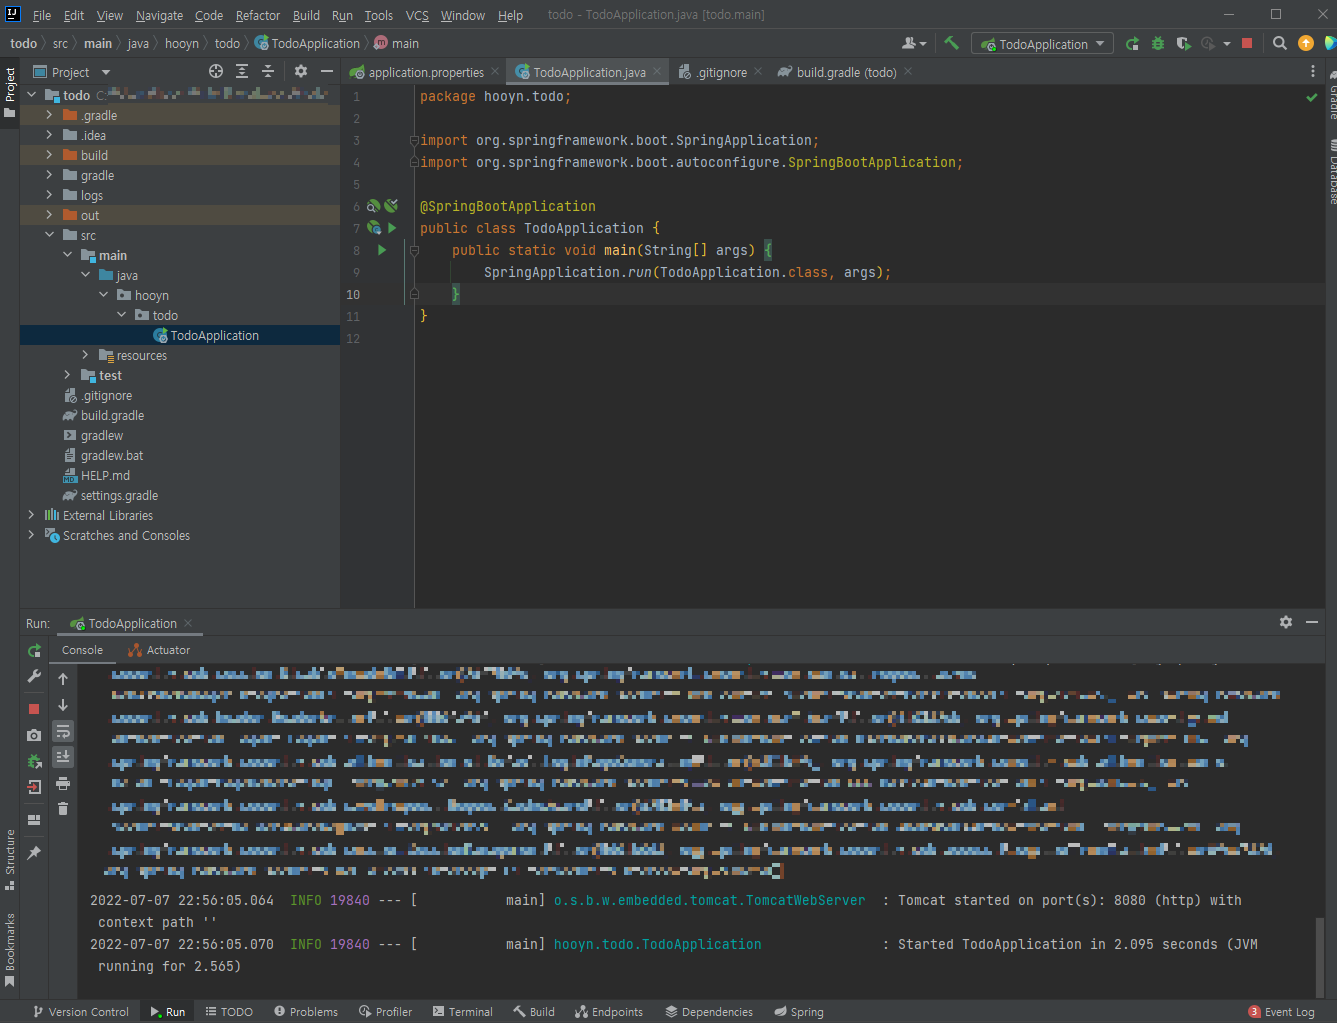Click Attach Debugger bug icon in Run panel
The width and height of the screenshot is (1337, 1023).
point(34,761)
